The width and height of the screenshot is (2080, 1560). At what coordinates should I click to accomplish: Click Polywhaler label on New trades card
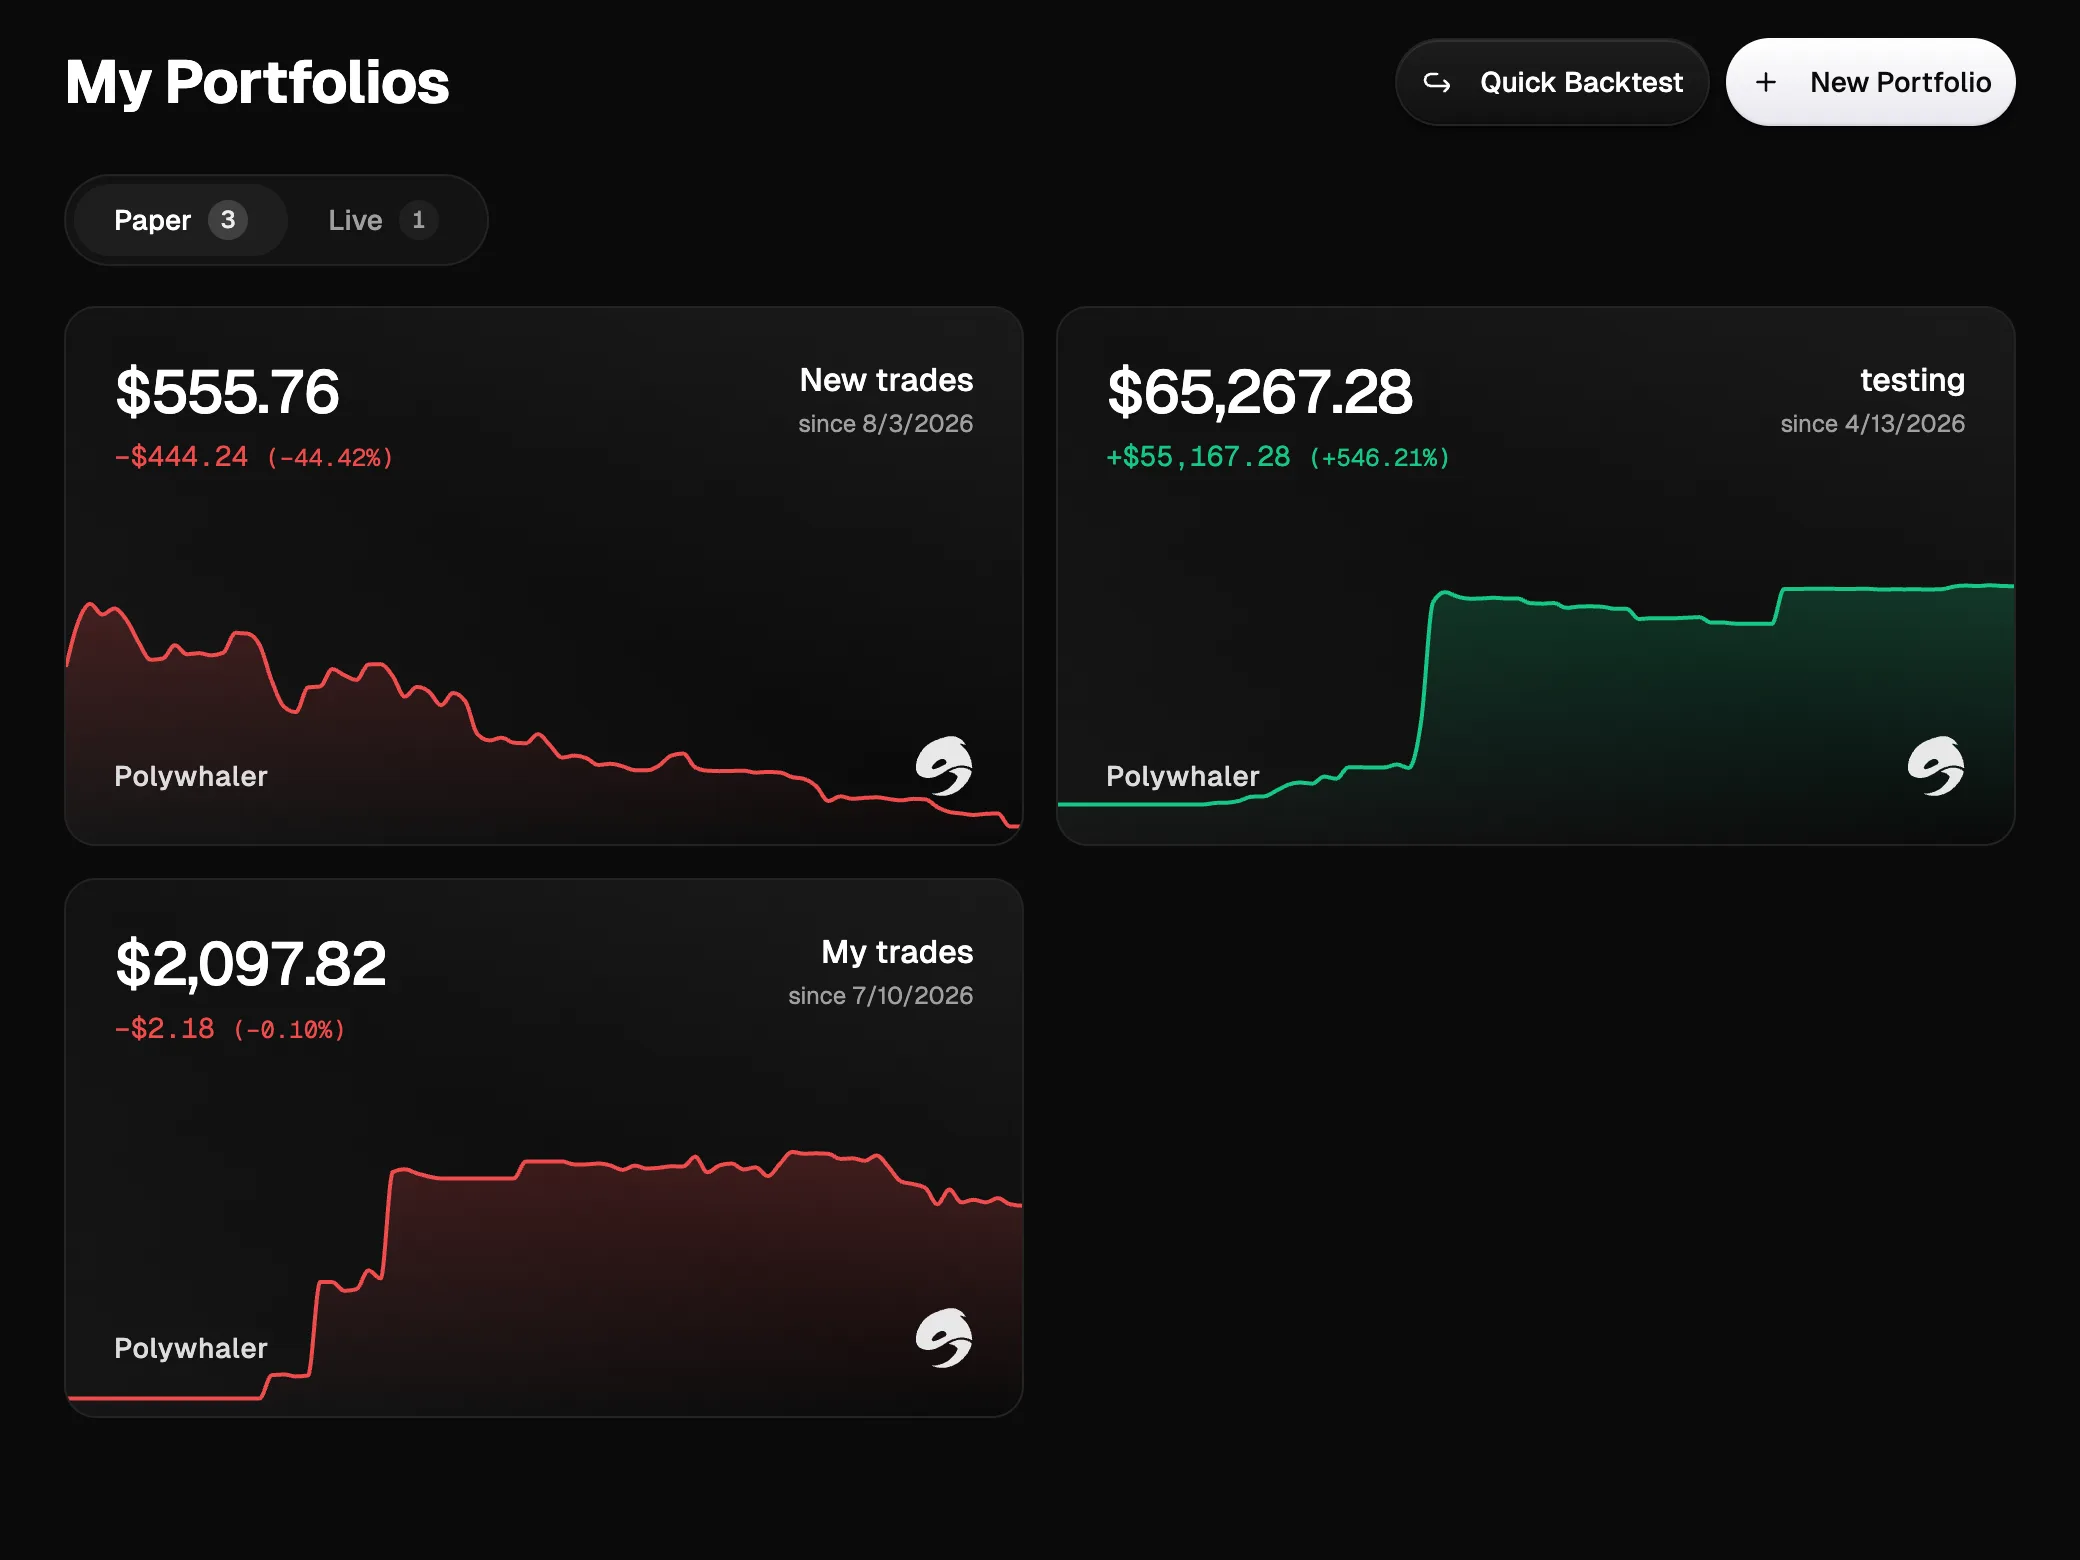[191, 776]
